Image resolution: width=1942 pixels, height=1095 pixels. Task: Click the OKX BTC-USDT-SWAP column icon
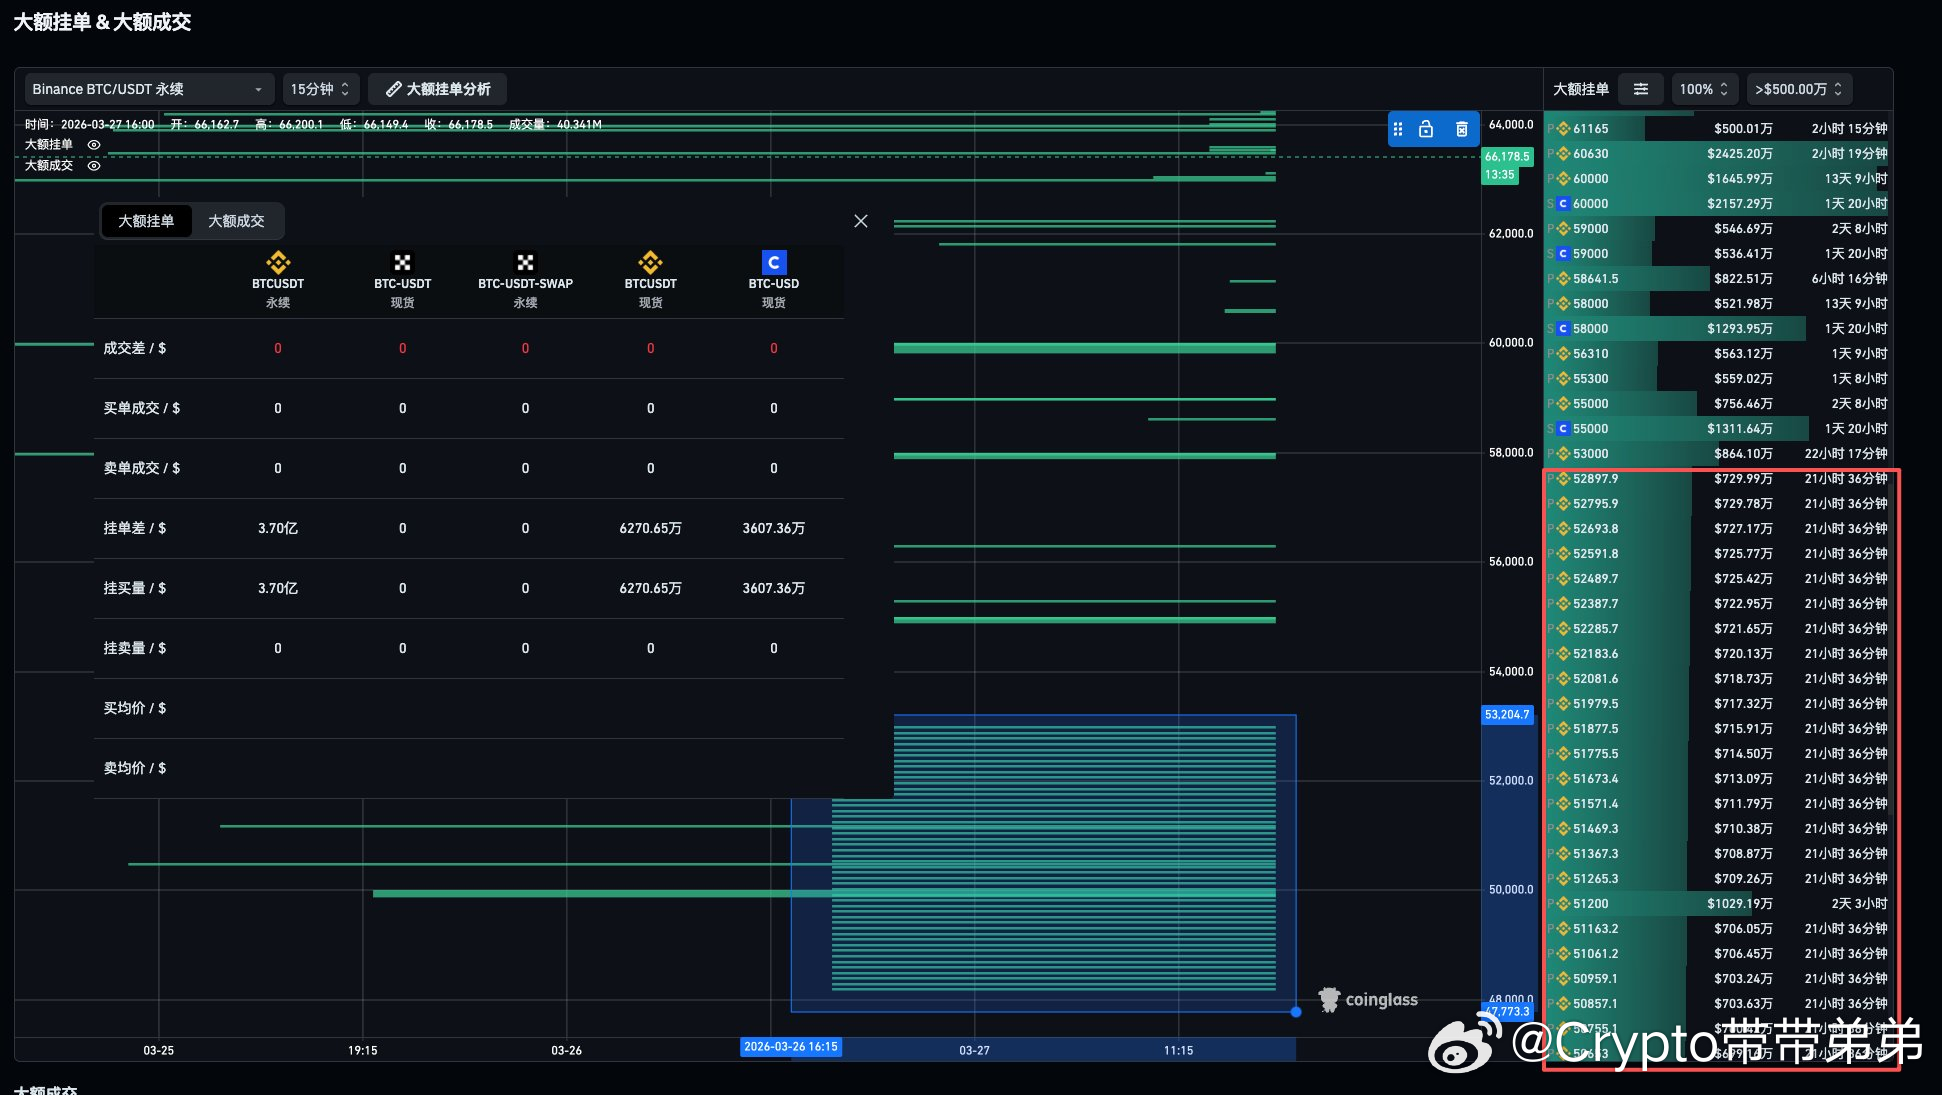click(x=525, y=262)
